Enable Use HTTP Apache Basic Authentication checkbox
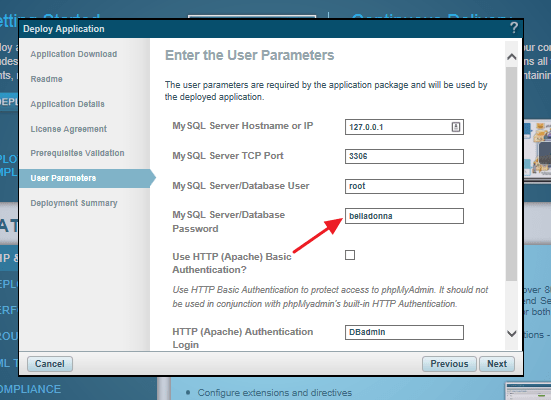The image size is (551, 400). pyautogui.click(x=350, y=255)
